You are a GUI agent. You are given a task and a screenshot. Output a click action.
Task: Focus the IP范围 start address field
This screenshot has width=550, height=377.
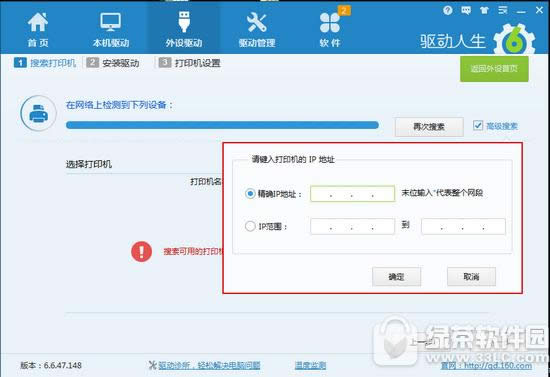coord(353,226)
